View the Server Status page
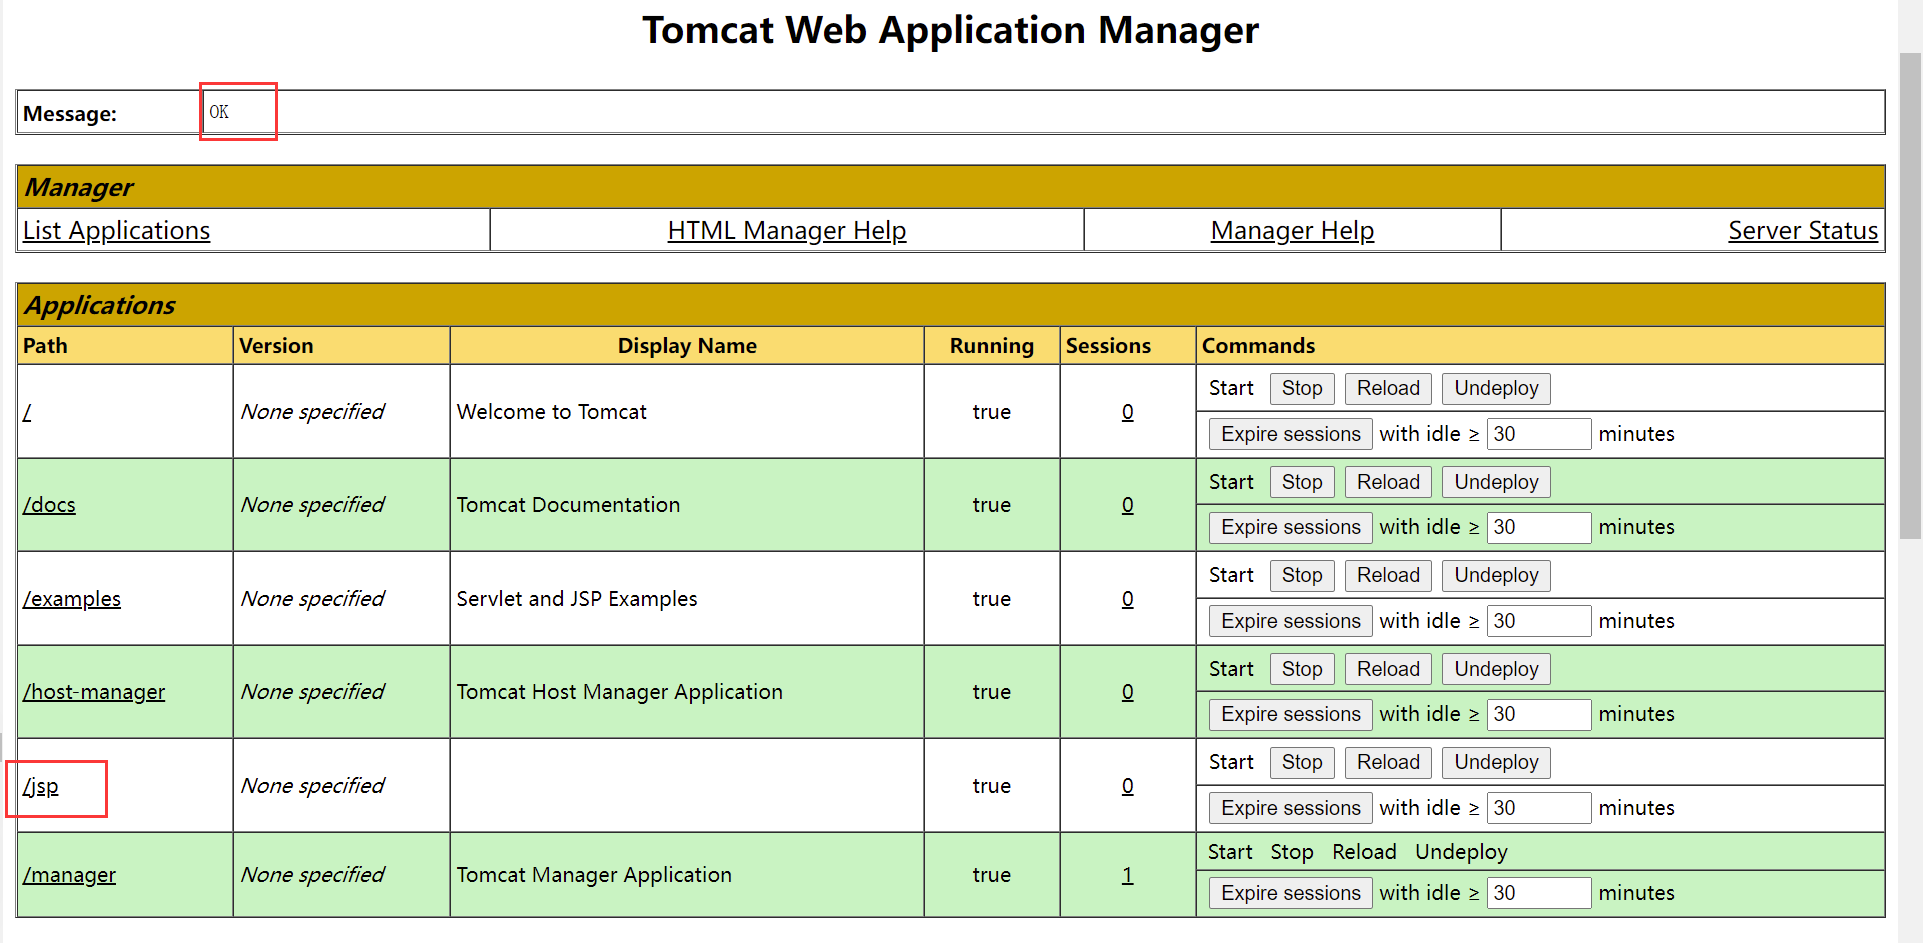1923x943 pixels. tap(1802, 231)
